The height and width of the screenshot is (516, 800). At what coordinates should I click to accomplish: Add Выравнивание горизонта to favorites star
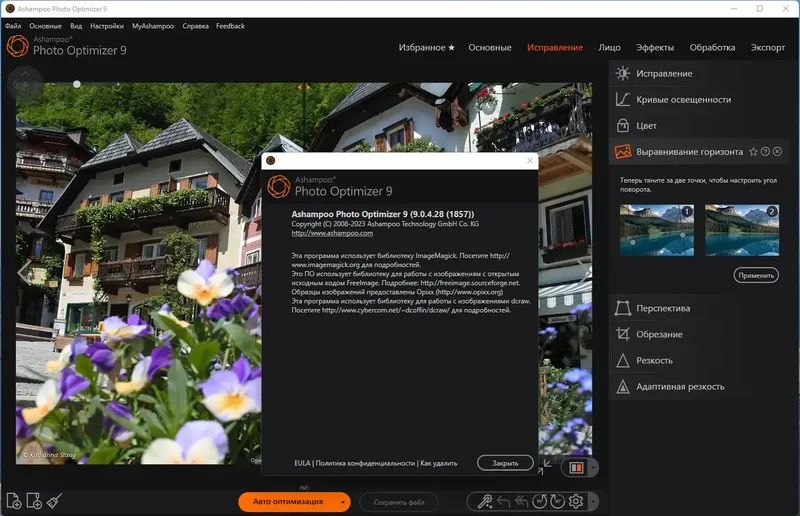pyautogui.click(x=753, y=152)
